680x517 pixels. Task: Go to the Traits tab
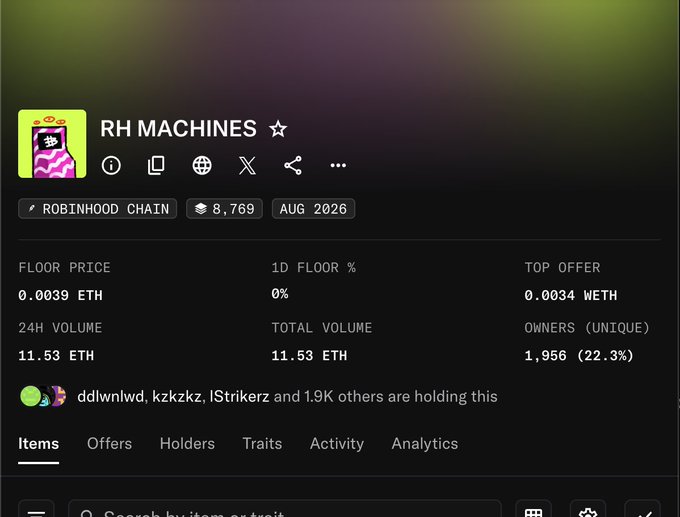click(x=262, y=444)
